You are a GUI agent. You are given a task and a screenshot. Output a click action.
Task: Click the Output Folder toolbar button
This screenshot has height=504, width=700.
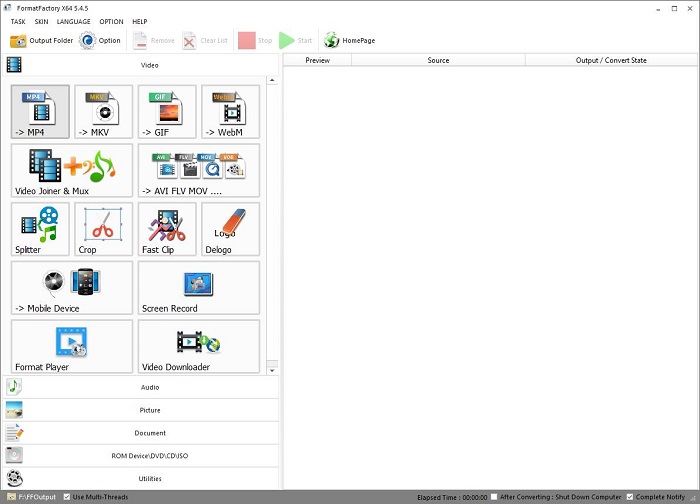[x=41, y=41]
